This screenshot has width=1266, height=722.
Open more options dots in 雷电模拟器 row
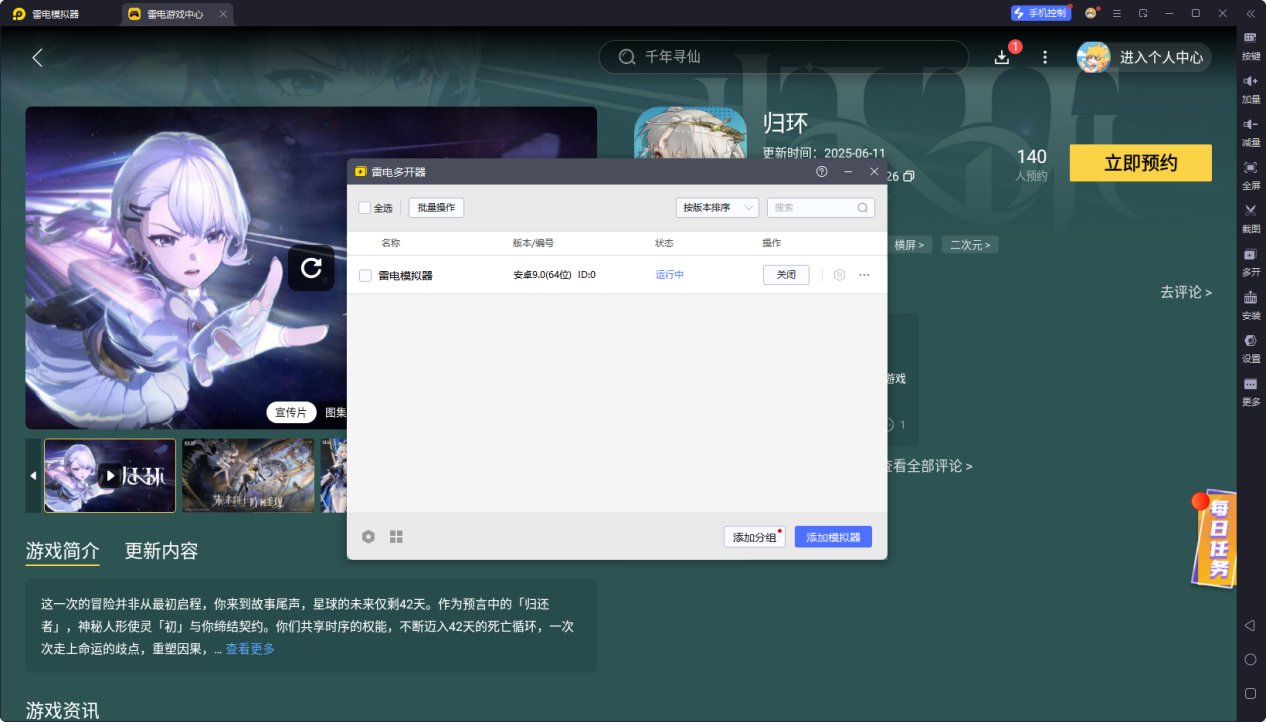(x=864, y=275)
